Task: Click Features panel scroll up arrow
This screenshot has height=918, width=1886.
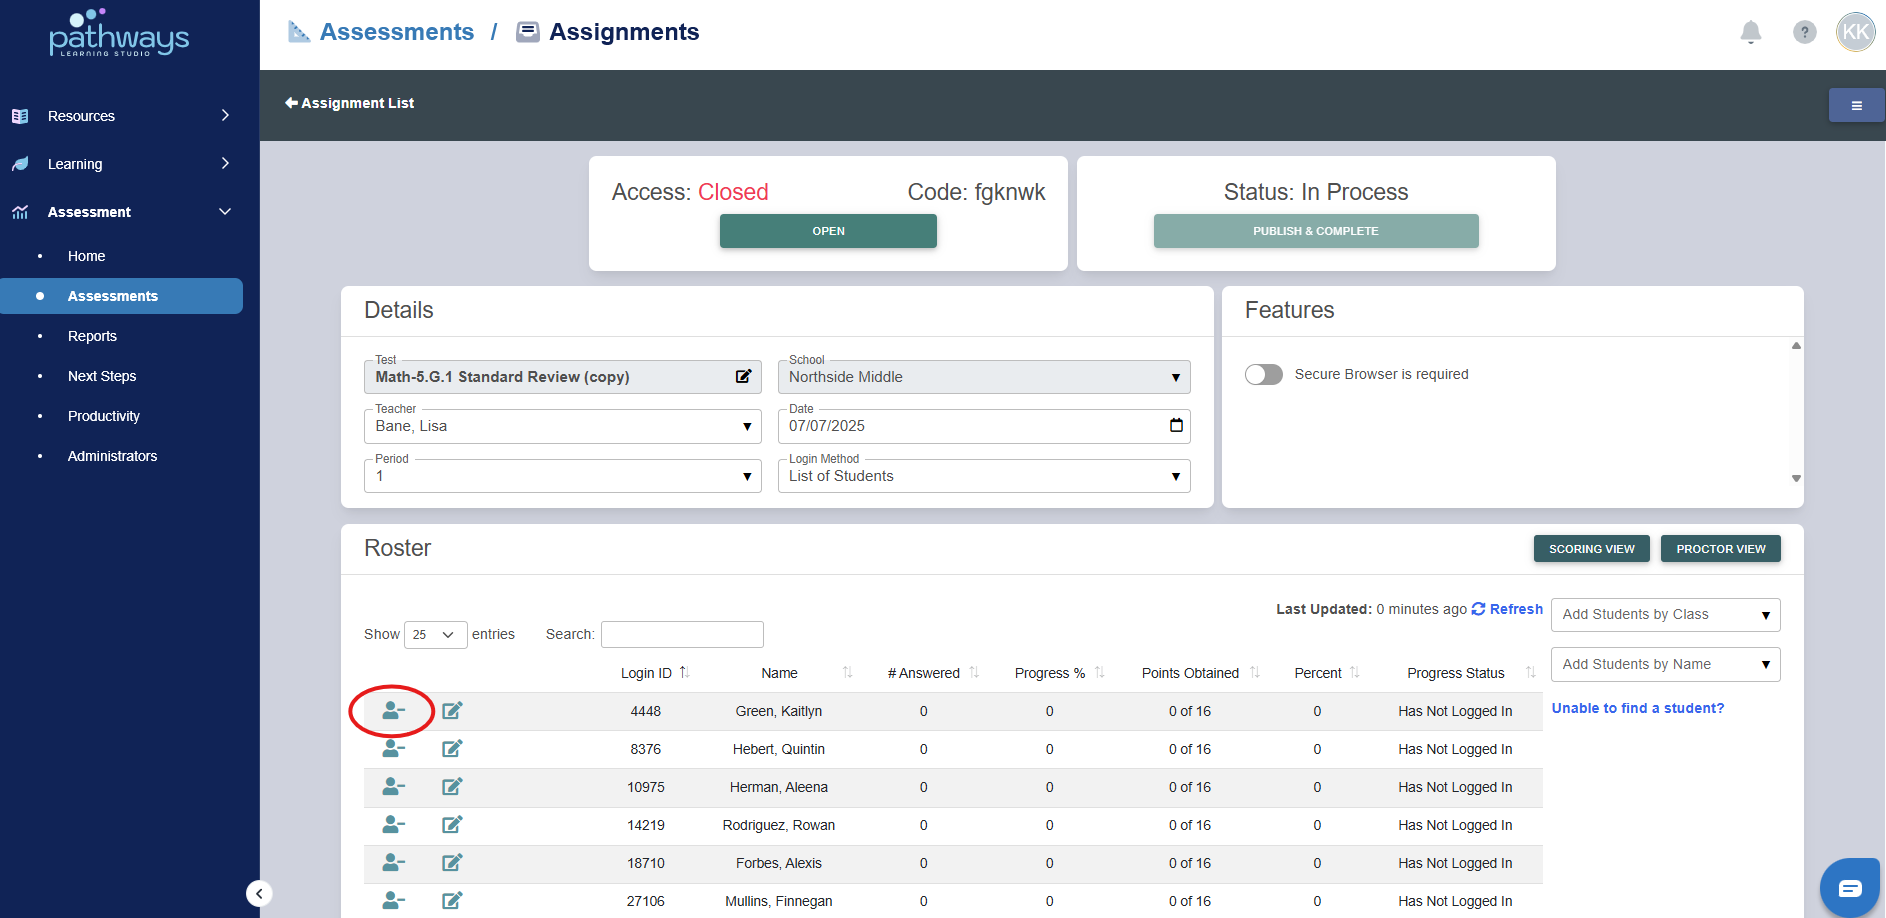Action: click(1796, 346)
